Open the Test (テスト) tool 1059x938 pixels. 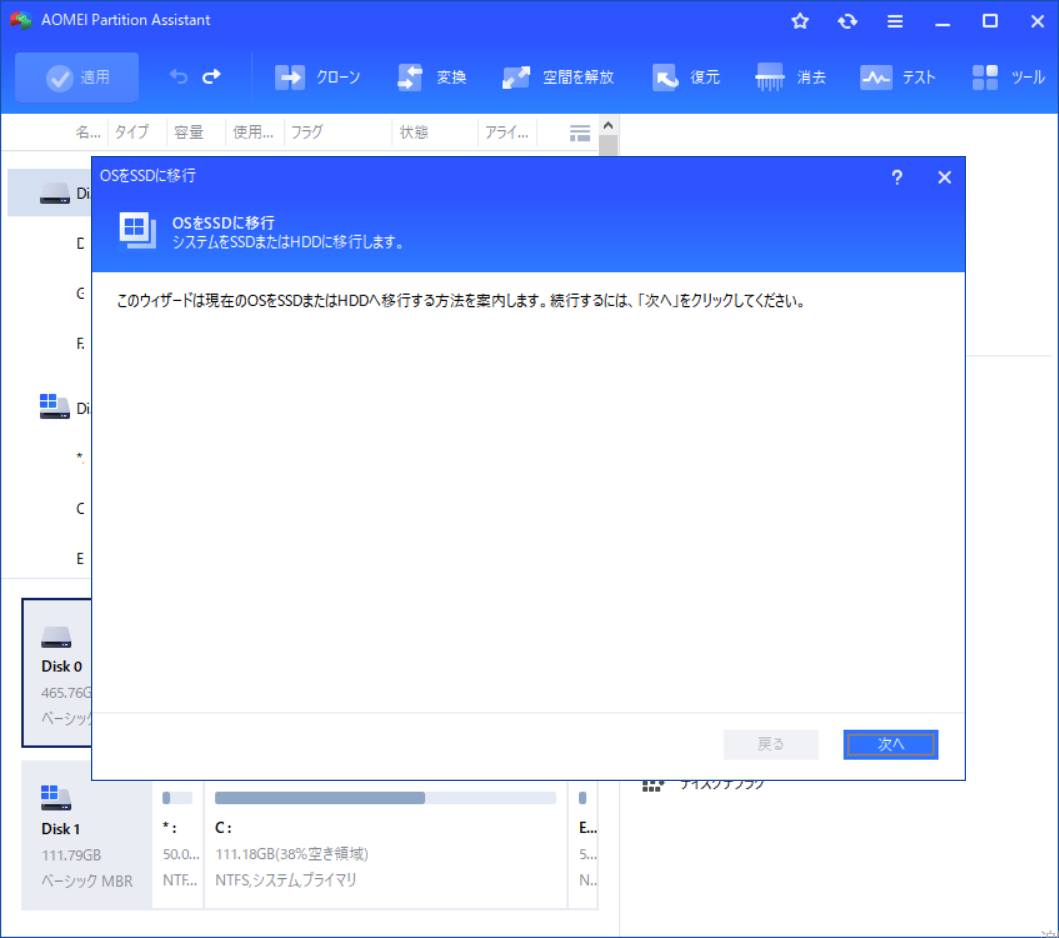(898, 78)
